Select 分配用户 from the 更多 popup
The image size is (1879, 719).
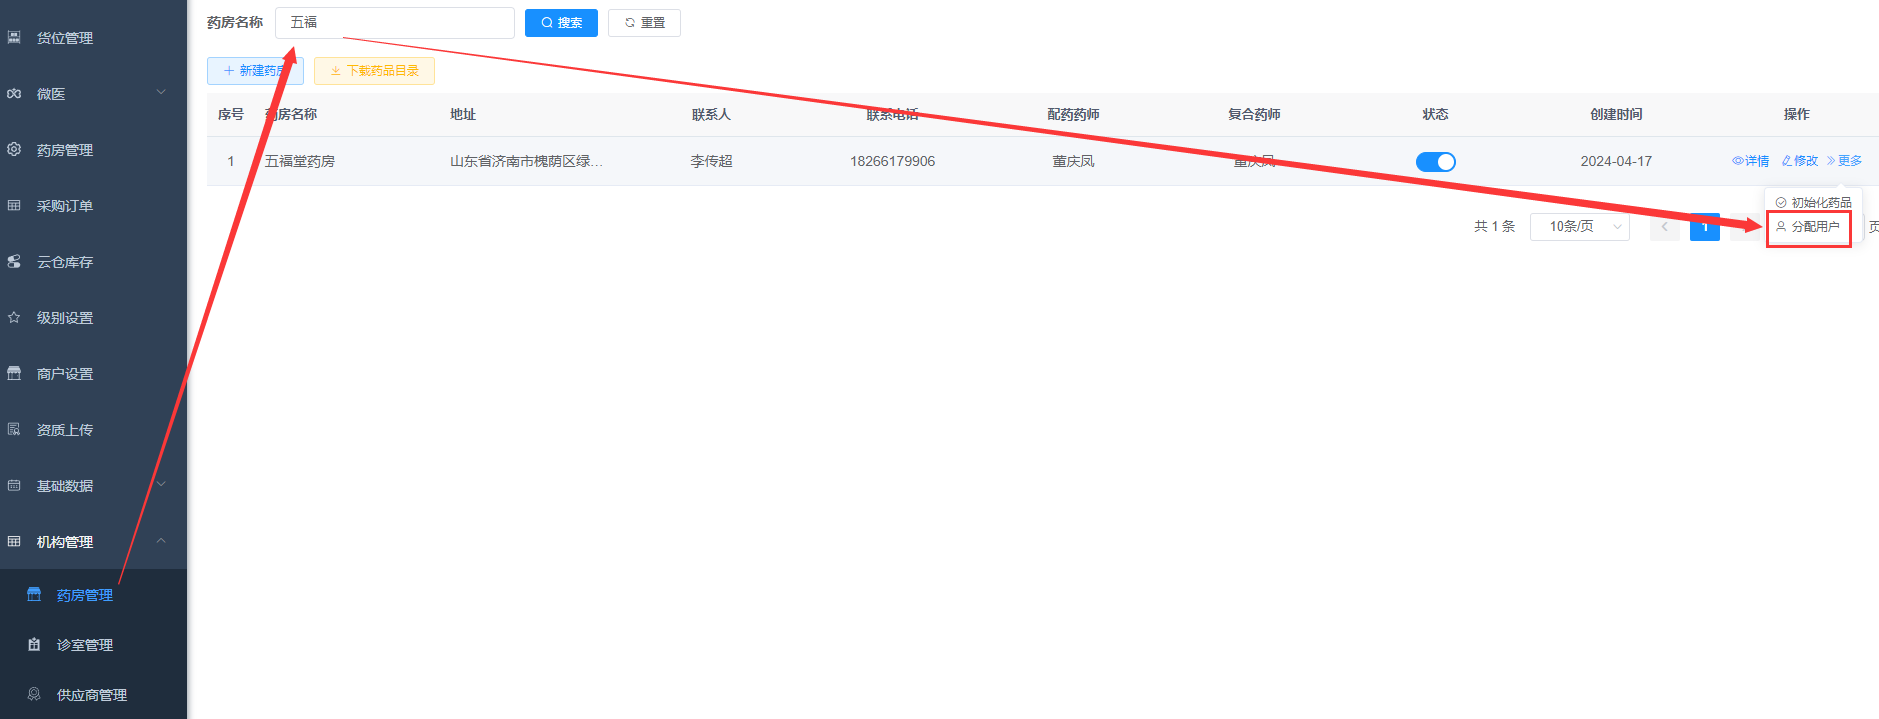(x=1808, y=227)
